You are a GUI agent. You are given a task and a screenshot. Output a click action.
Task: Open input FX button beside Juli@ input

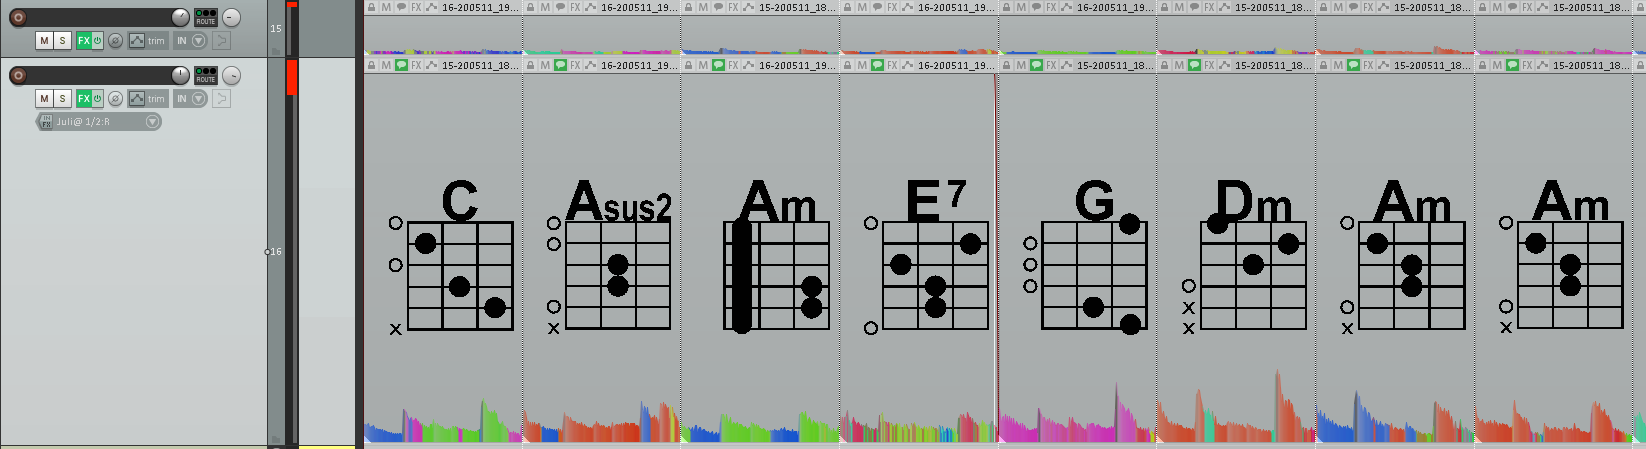45,122
